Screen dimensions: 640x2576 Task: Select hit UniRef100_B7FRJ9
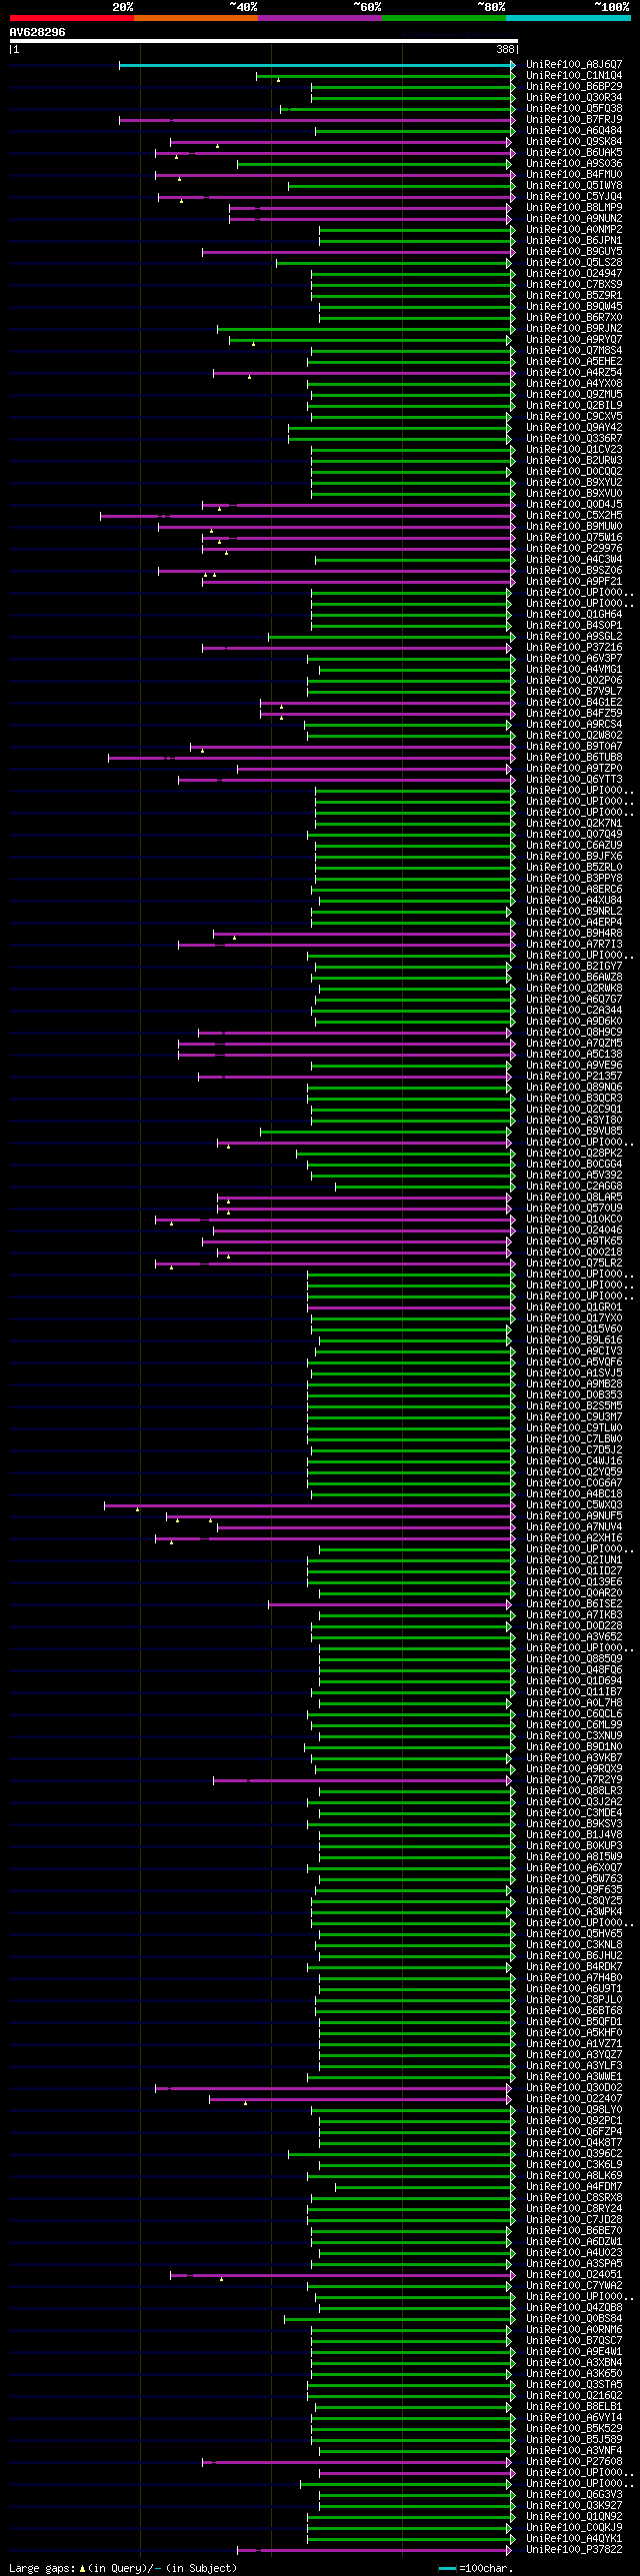[574, 119]
